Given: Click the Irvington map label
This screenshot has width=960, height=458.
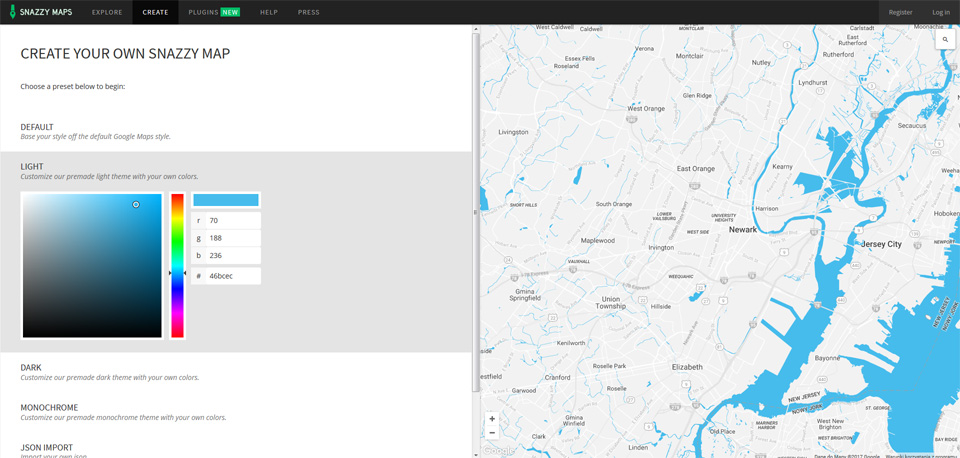Looking at the screenshot, I should [661, 248].
